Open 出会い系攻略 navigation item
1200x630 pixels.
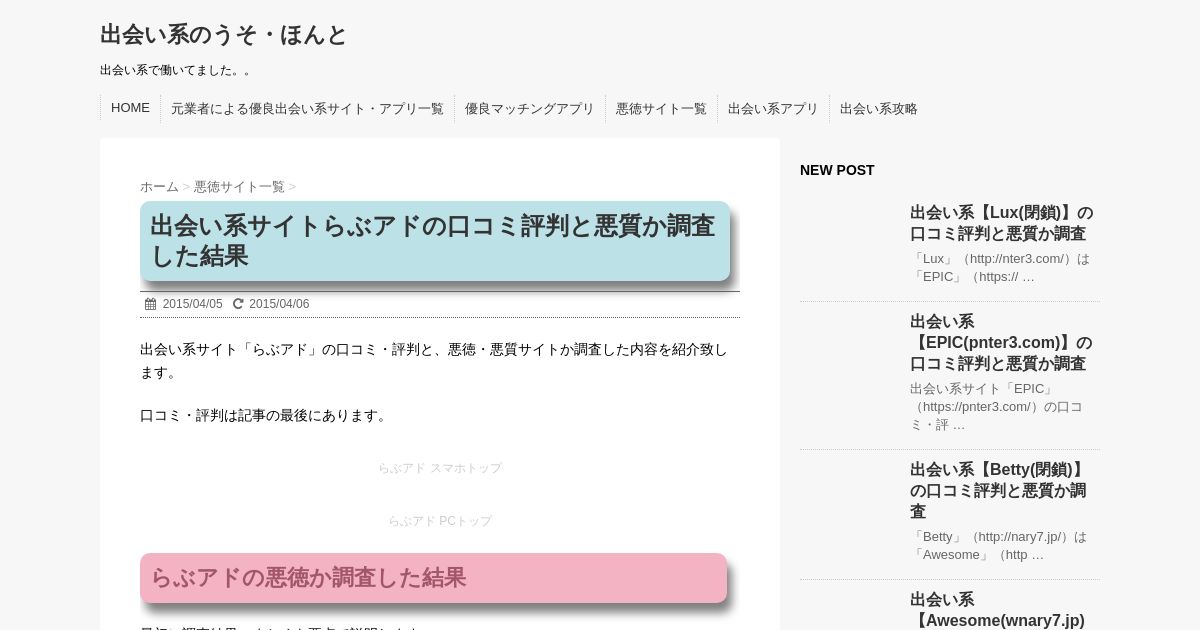pos(878,109)
